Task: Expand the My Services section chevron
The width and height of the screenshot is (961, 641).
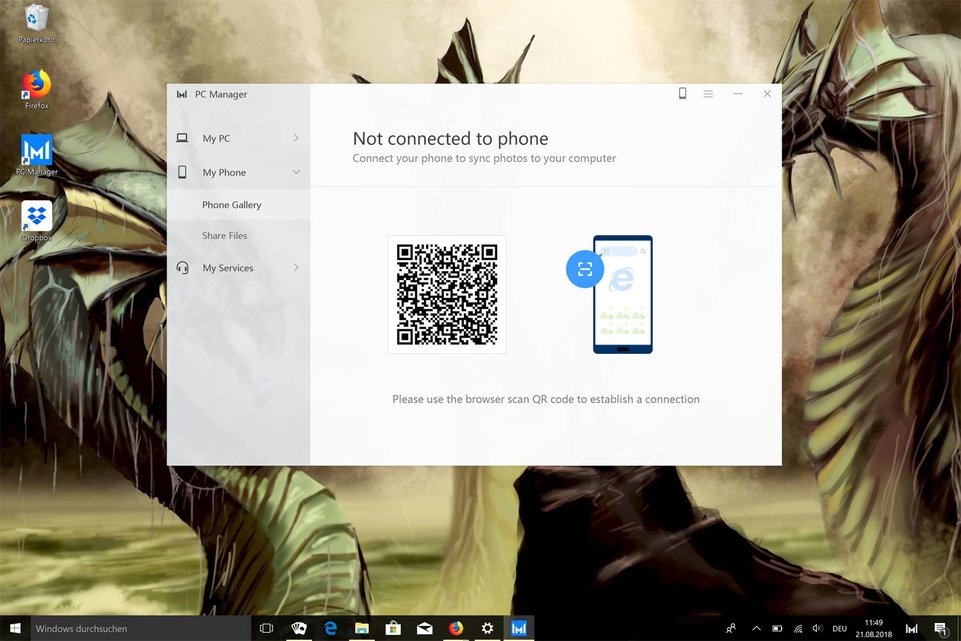Action: (297, 267)
